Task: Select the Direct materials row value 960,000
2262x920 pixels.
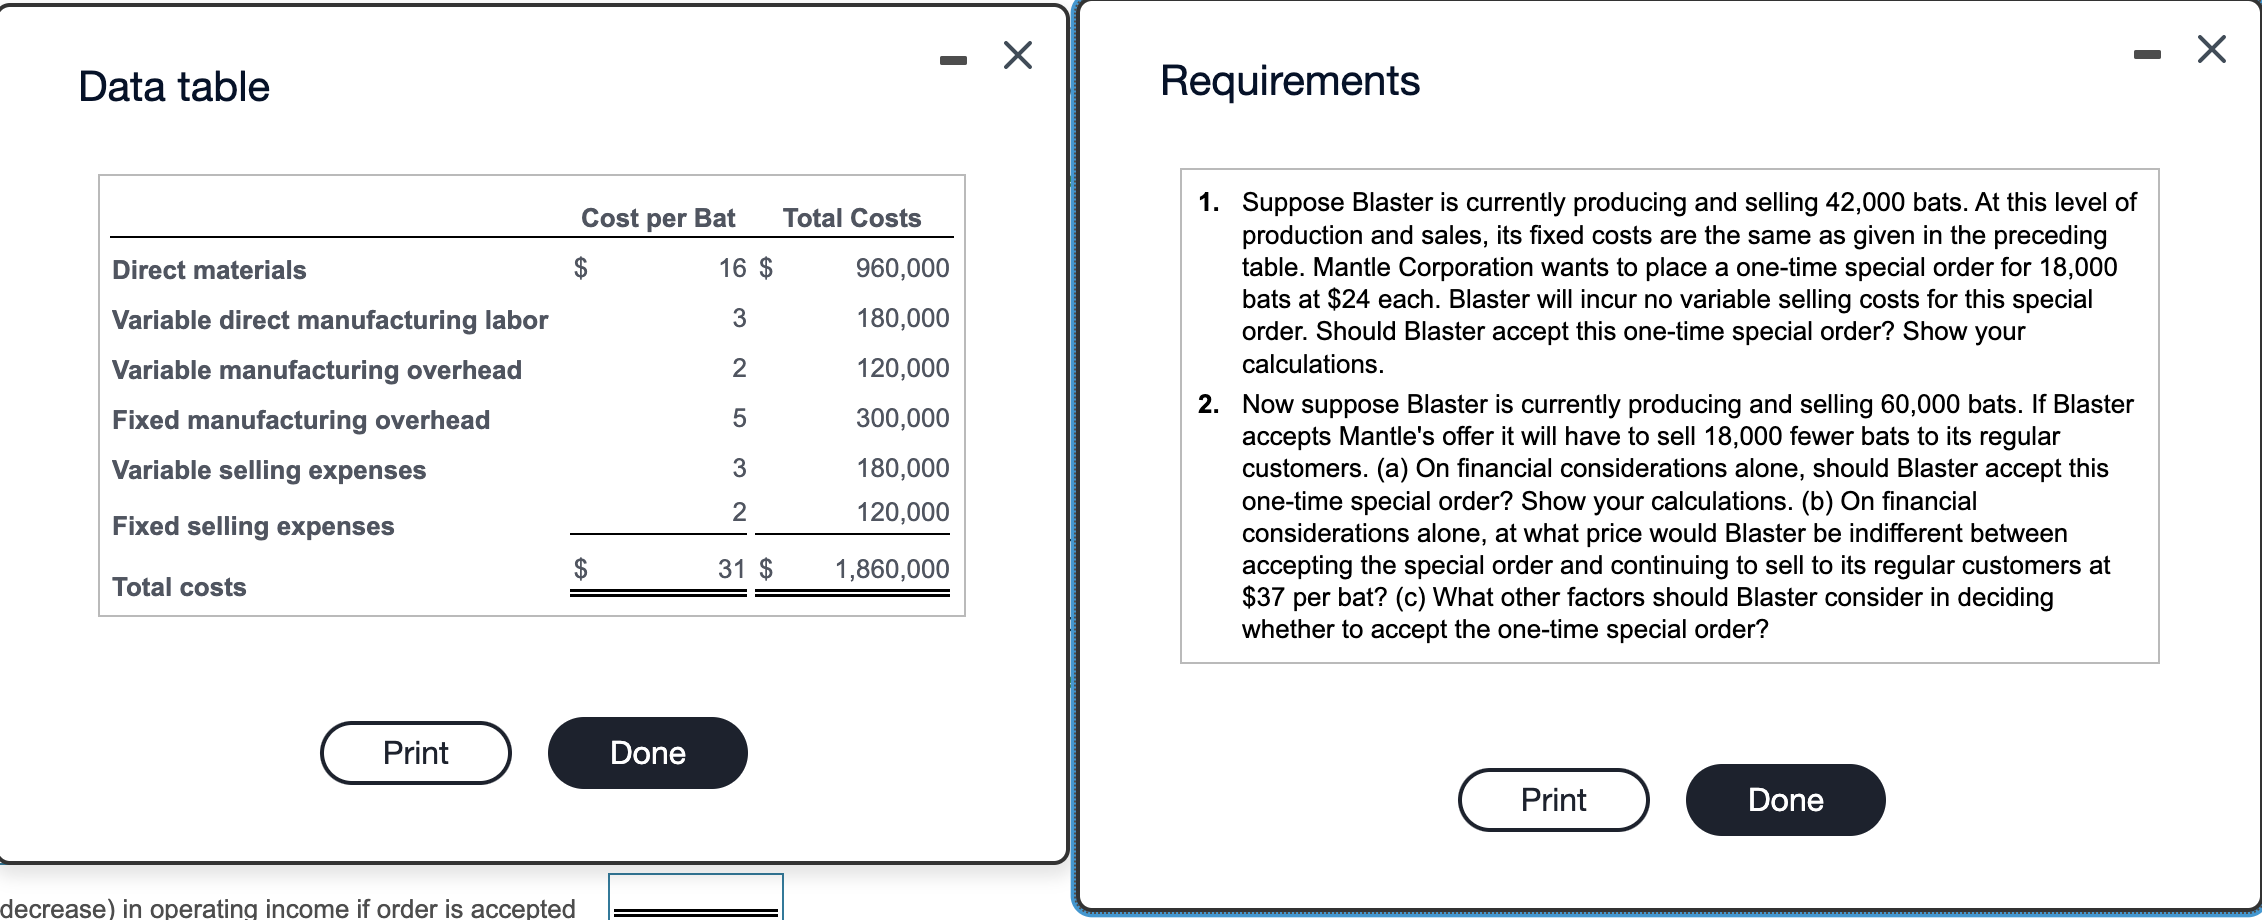Action: (x=899, y=268)
